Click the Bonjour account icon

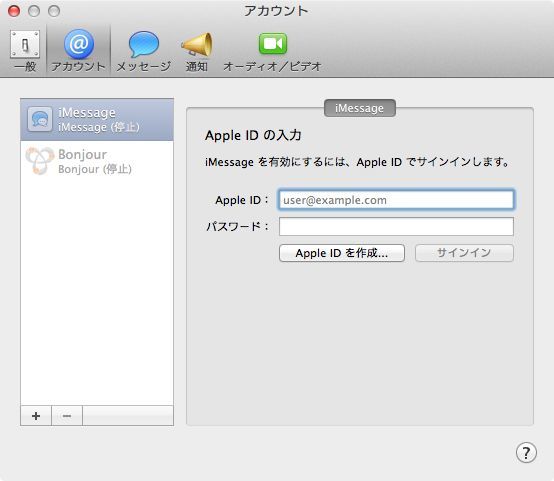pos(40,161)
